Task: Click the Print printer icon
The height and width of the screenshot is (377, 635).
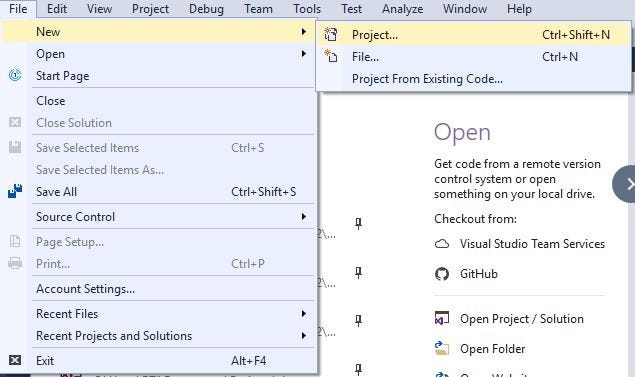Action: click(x=15, y=263)
